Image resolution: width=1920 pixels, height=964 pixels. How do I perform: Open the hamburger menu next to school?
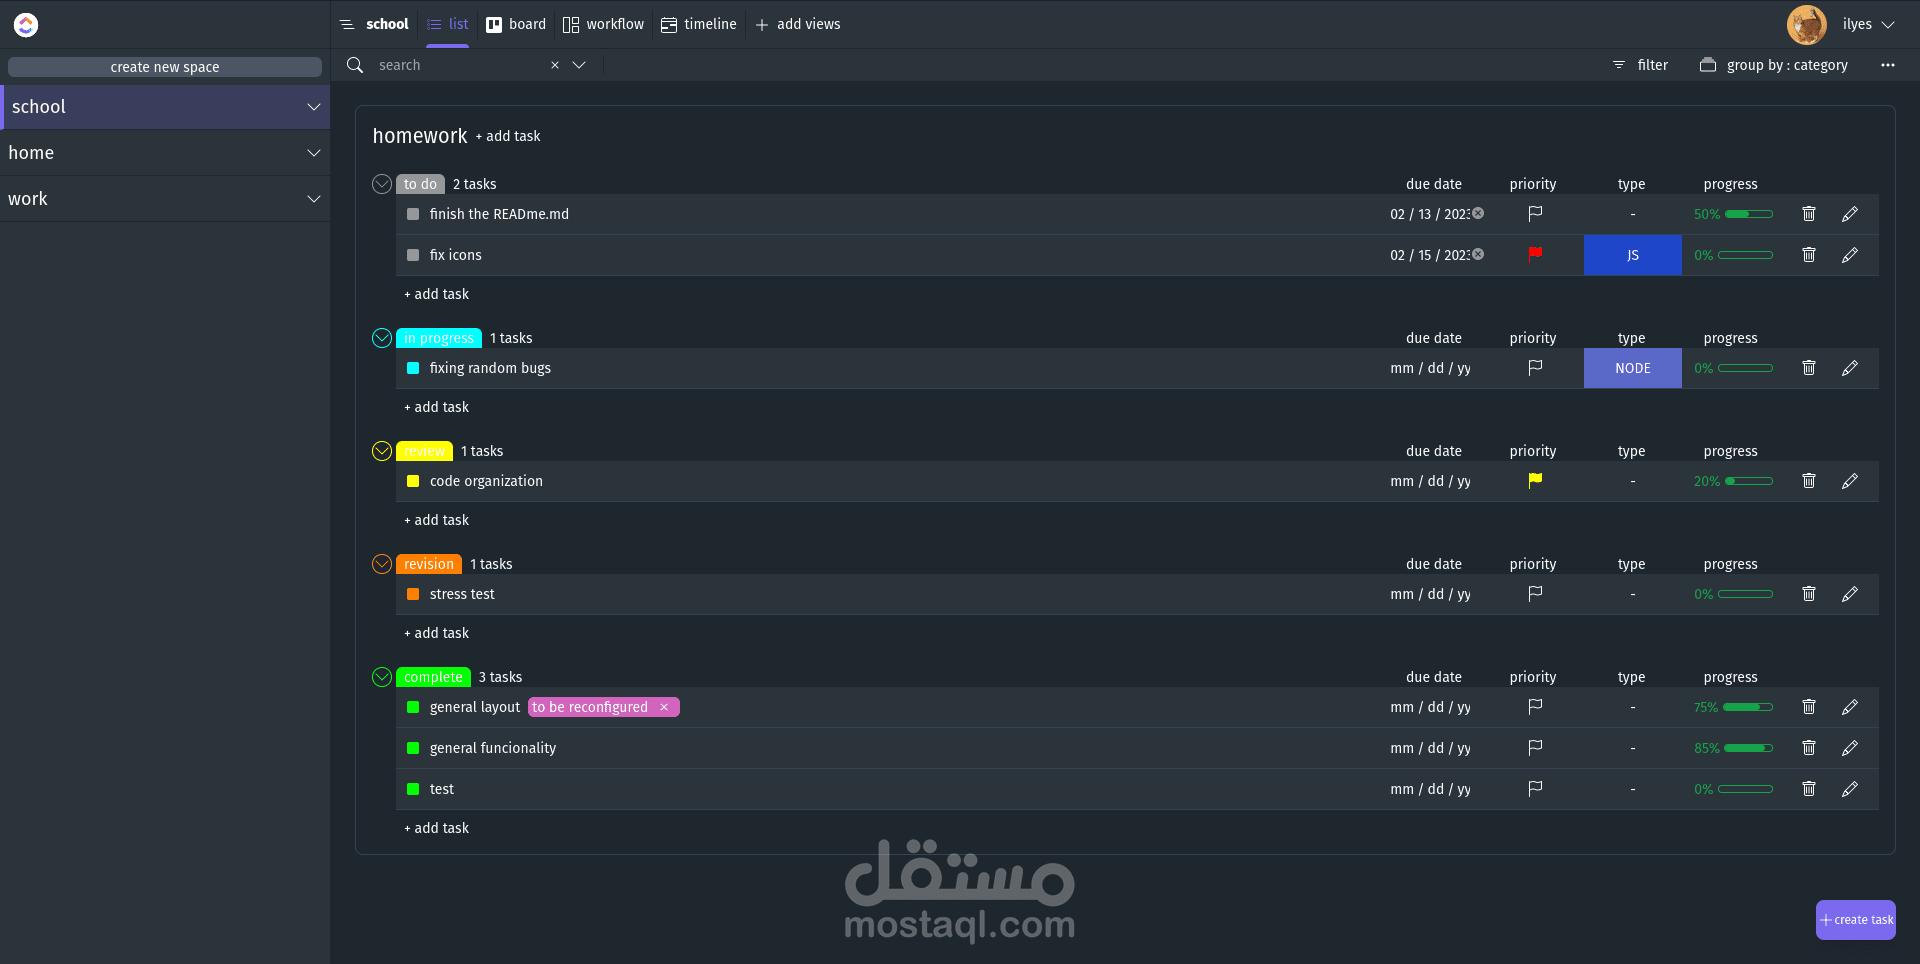(347, 24)
